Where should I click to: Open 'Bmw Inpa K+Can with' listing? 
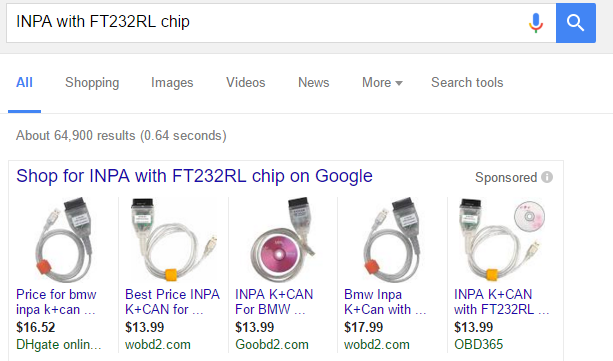(385, 302)
